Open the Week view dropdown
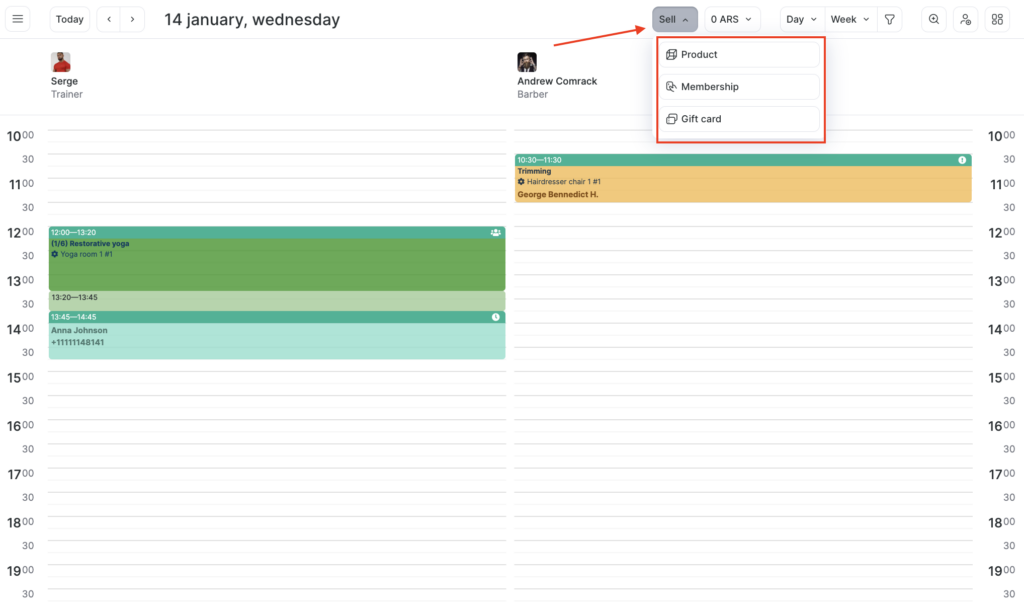 (x=849, y=19)
